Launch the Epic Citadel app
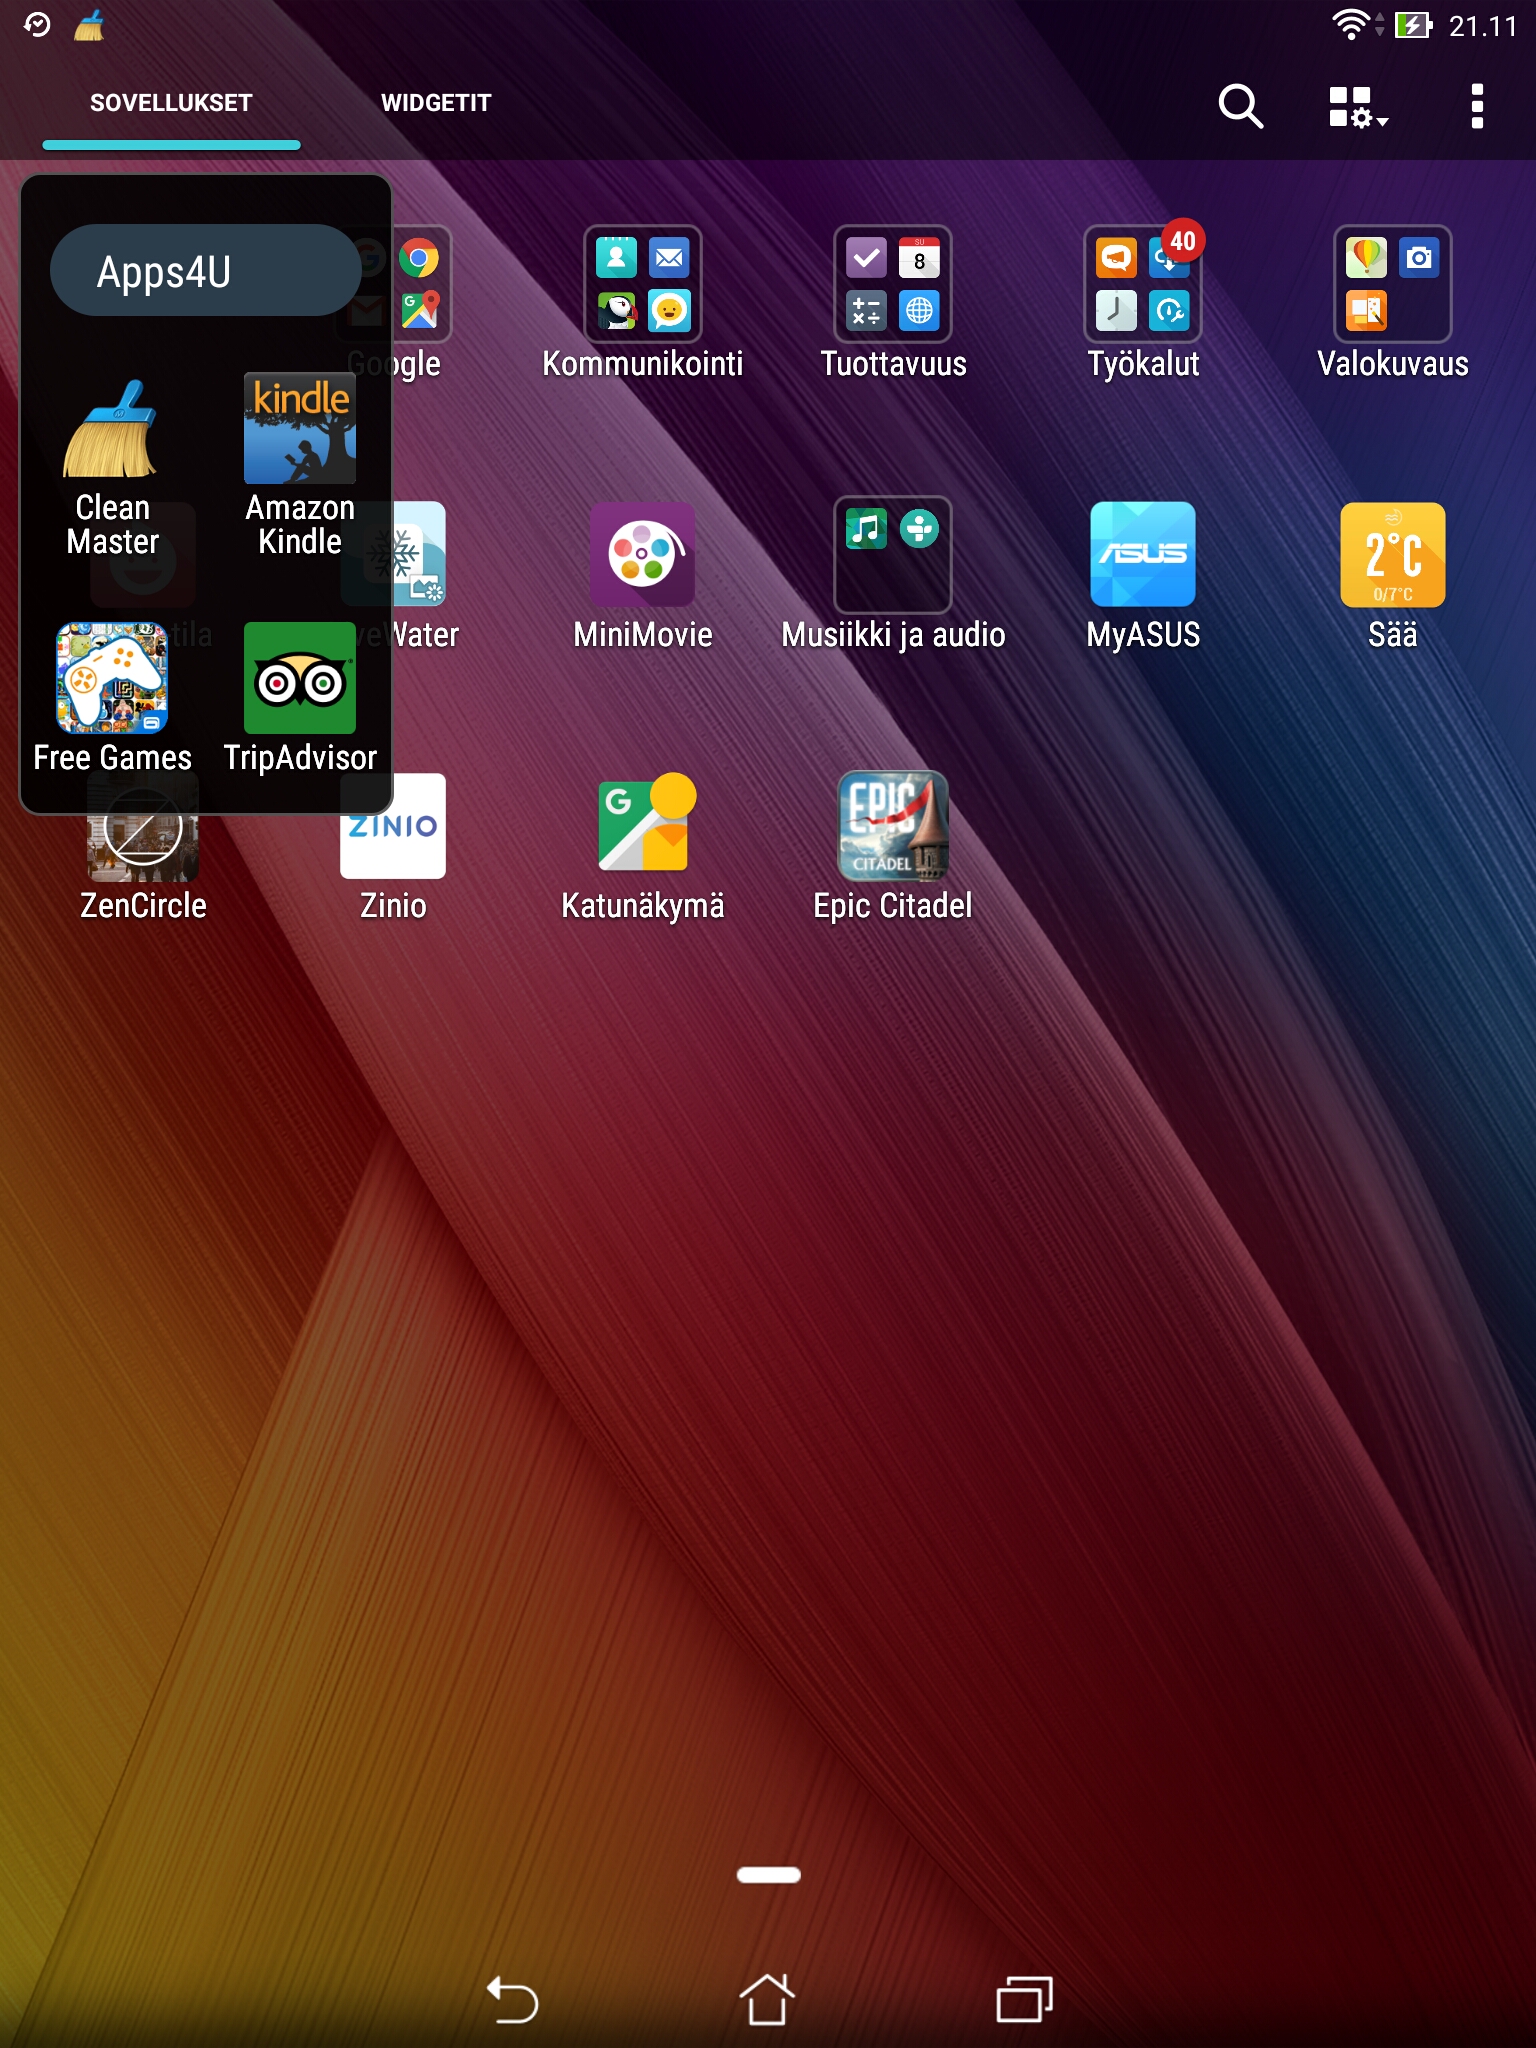 (893, 848)
